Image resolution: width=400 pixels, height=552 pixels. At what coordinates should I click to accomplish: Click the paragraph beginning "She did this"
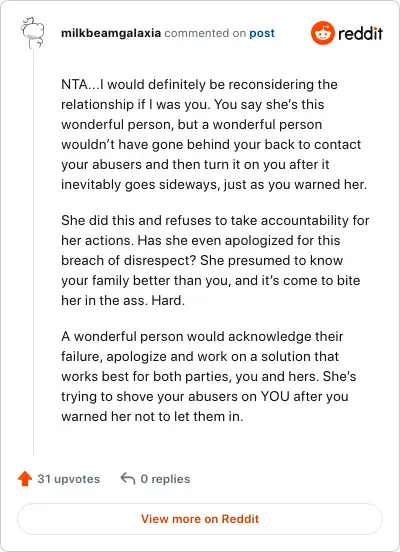tap(215, 261)
